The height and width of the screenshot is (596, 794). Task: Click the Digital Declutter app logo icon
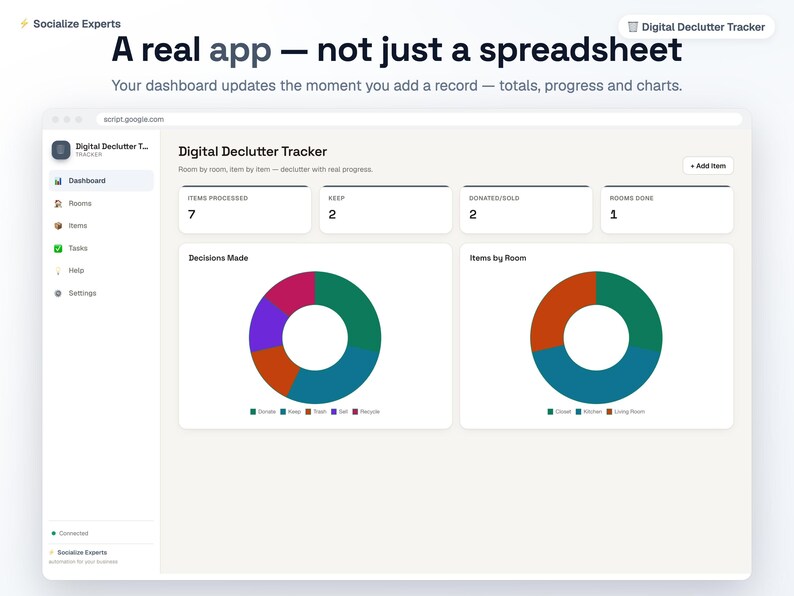pyautogui.click(x=61, y=150)
